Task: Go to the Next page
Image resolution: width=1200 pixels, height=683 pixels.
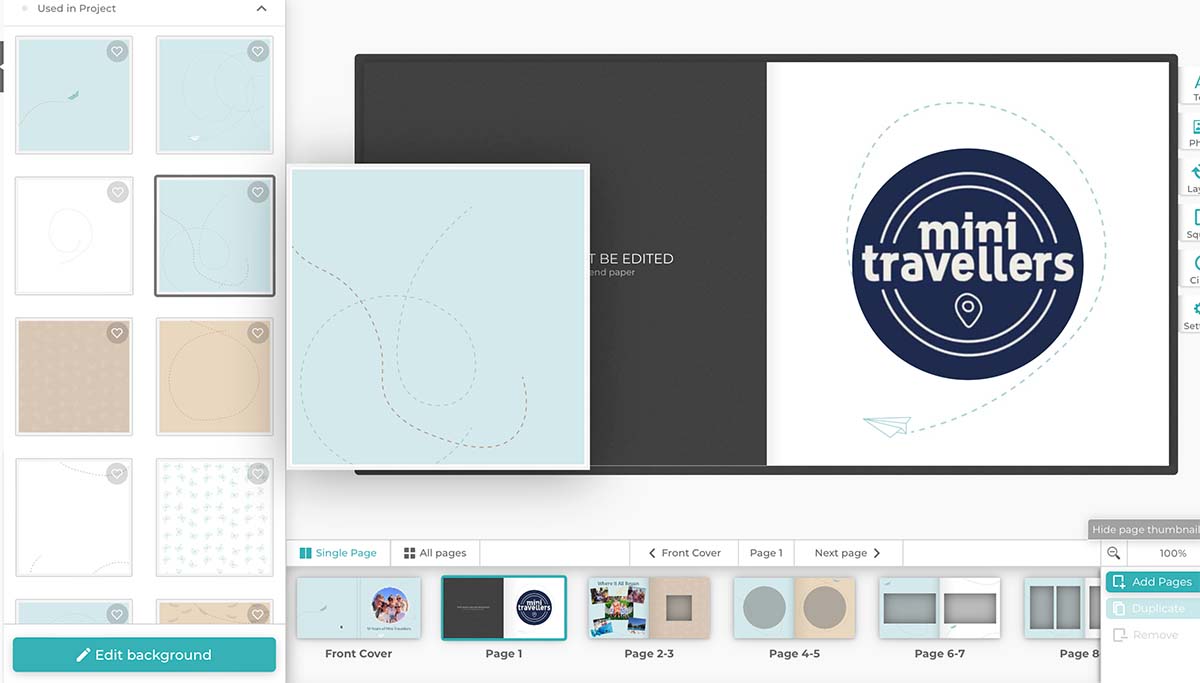Action: (848, 553)
